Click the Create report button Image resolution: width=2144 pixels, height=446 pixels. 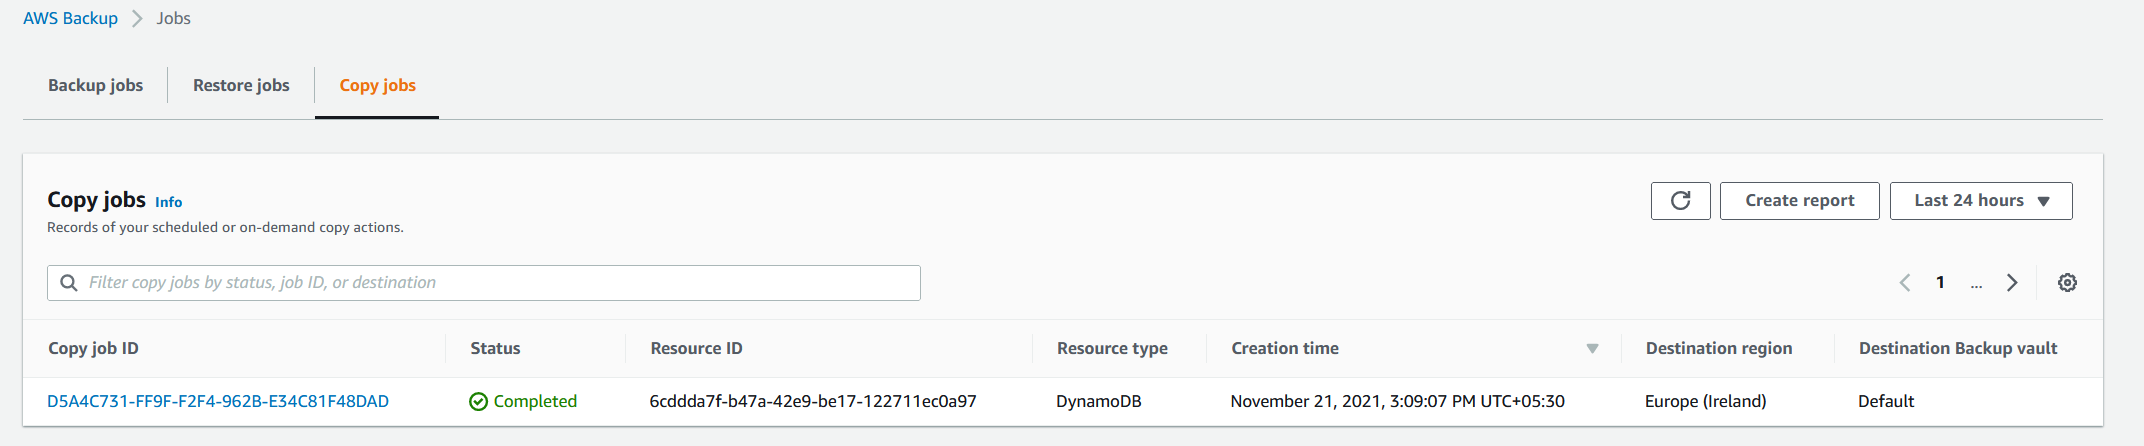coord(1799,201)
